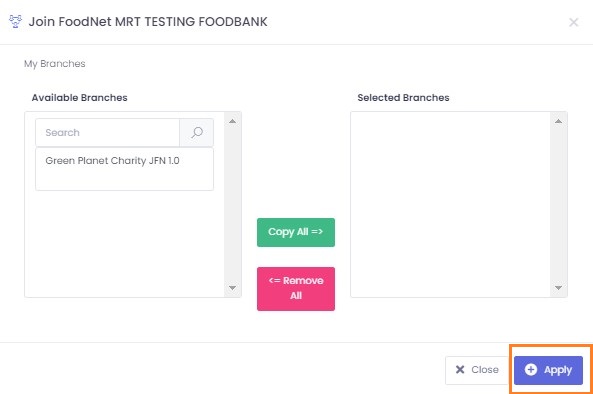Copy all branches with Copy All => button
This screenshot has width=593, height=394.
tap(296, 232)
